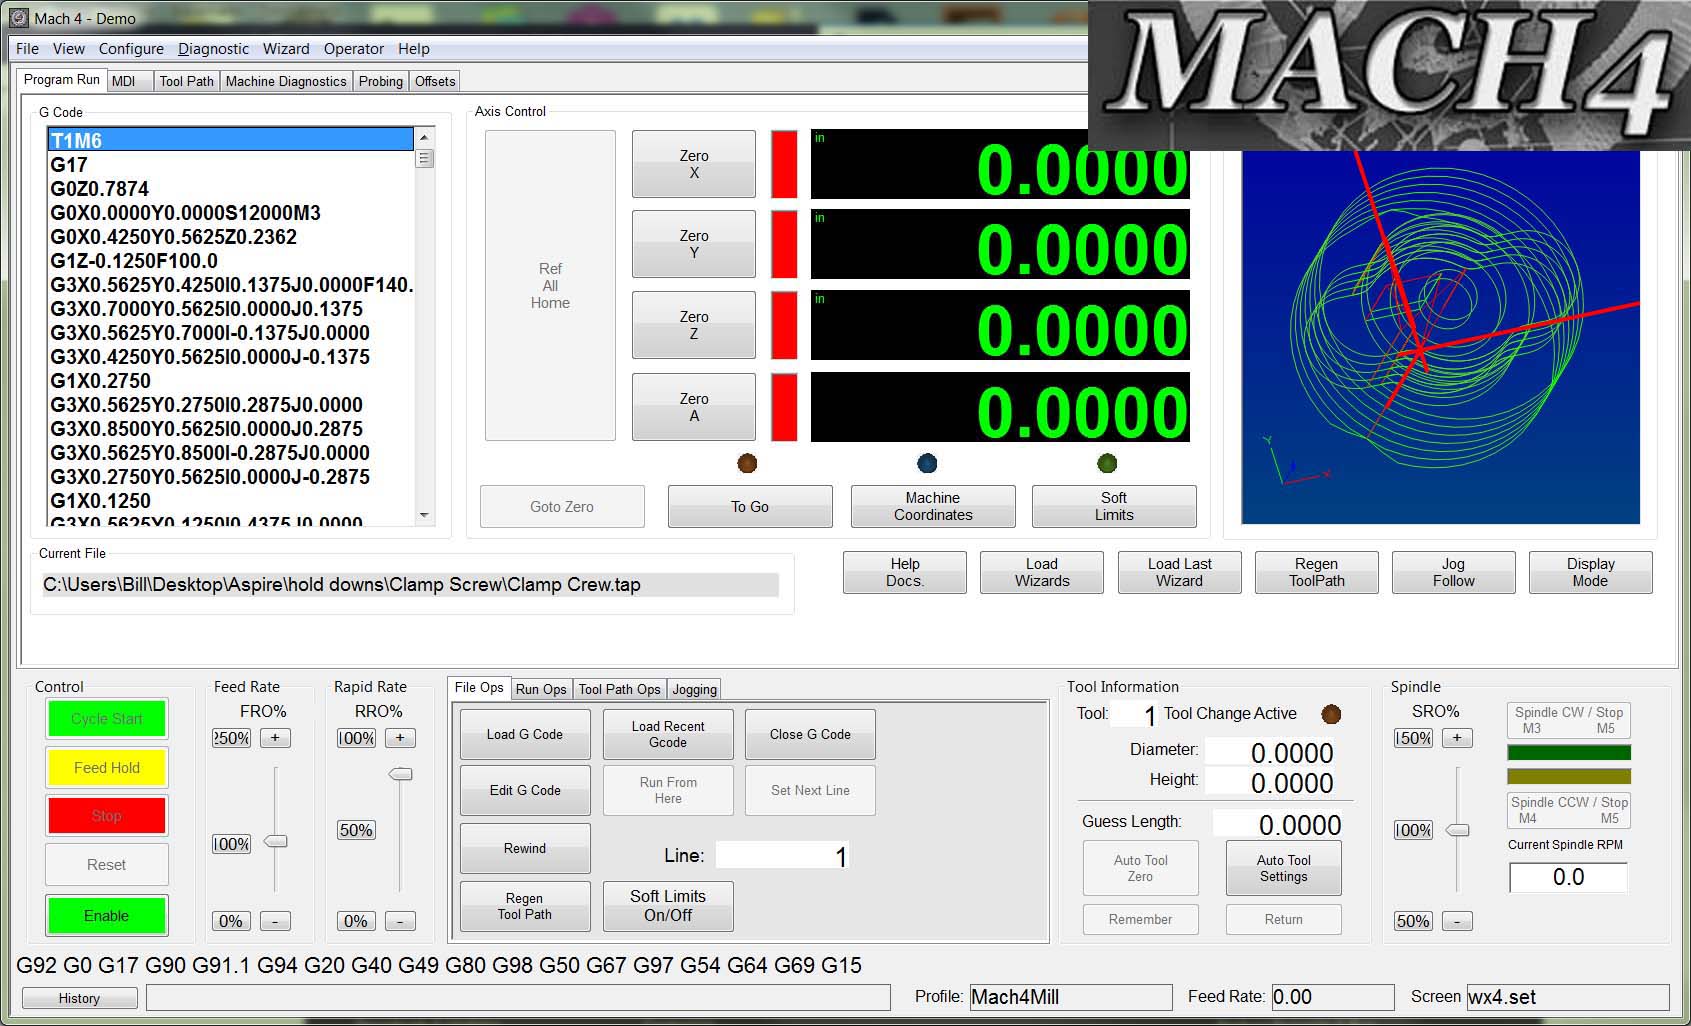Screen dimensions: 1691x1026
Task: Open the Operator menu
Action: [x=354, y=48]
